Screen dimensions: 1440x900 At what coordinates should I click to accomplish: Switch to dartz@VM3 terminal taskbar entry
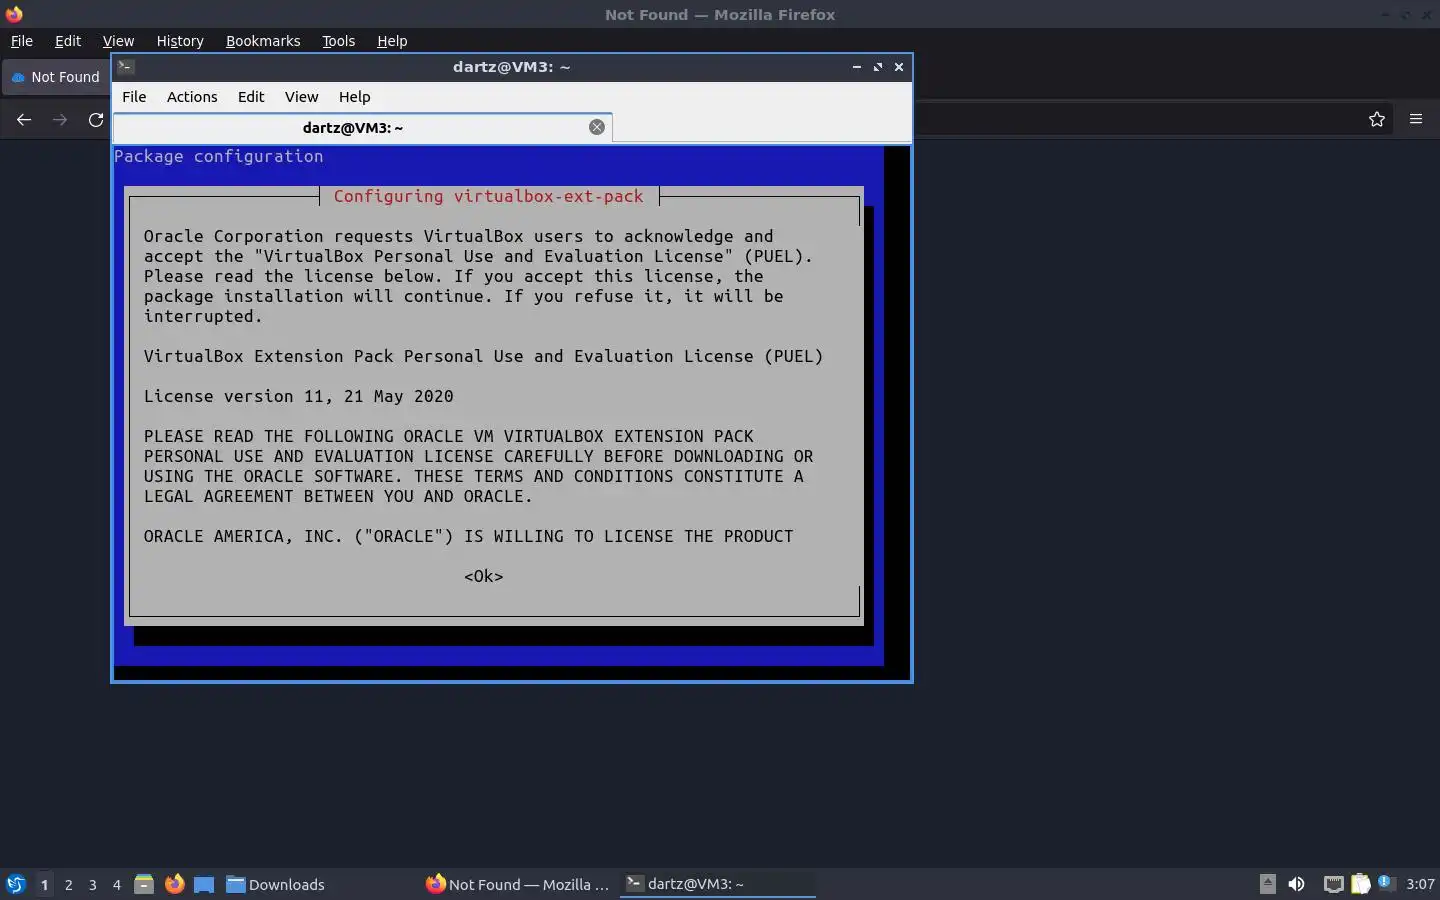718,884
